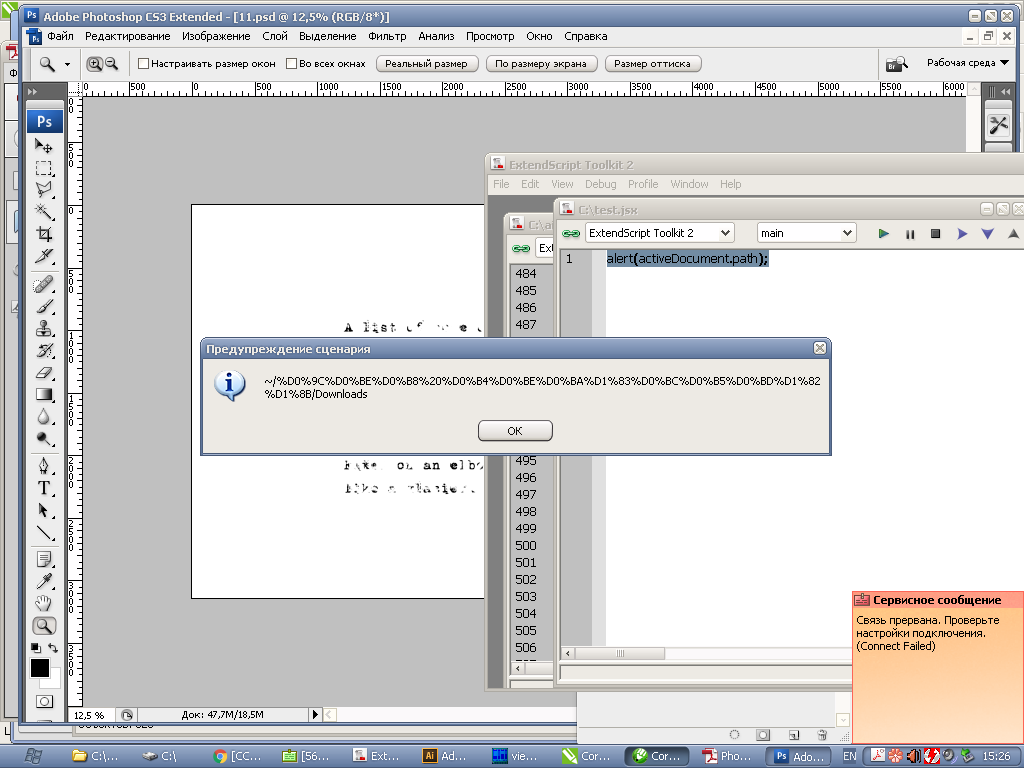Select the Burn tool
Screen dimensions: 1024x768
point(44,439)
